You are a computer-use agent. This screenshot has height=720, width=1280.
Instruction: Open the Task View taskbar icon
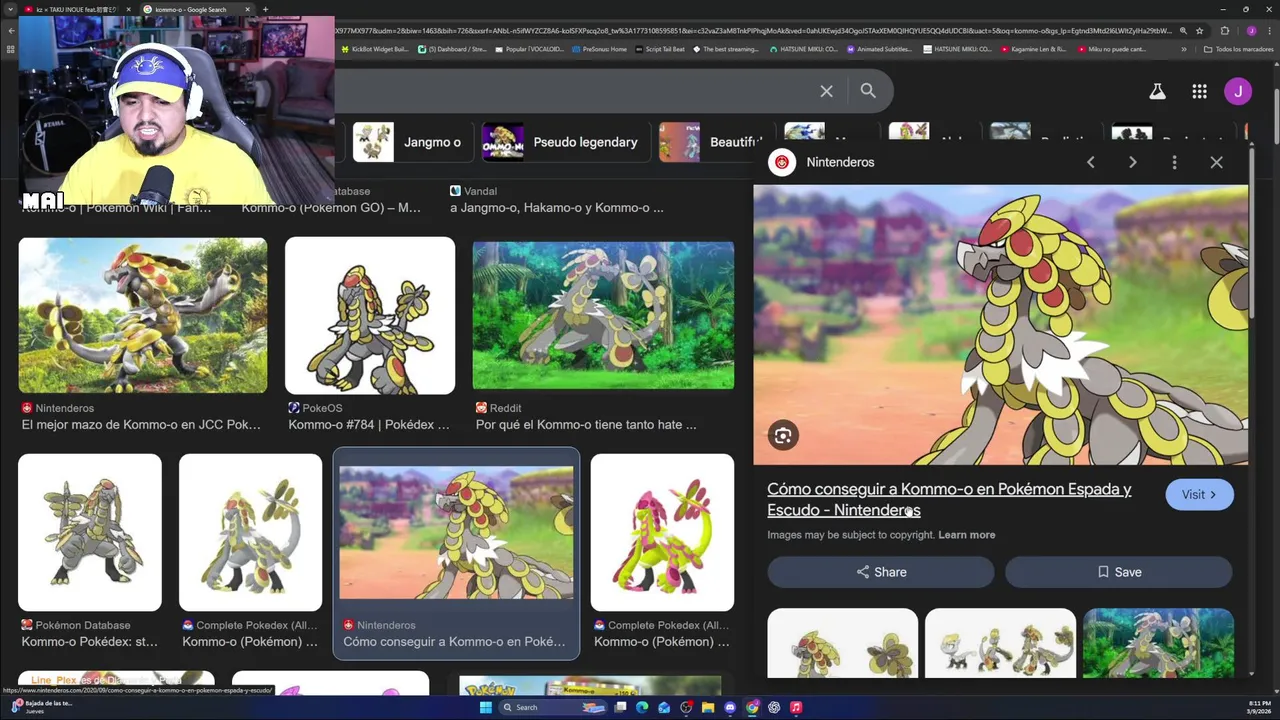[x=620, y=707]
